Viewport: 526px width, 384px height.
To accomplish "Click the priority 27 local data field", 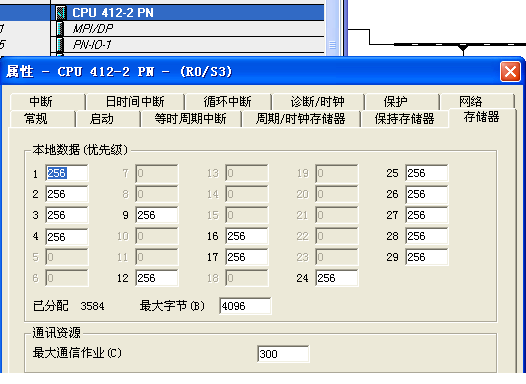I will click(426, 215).
